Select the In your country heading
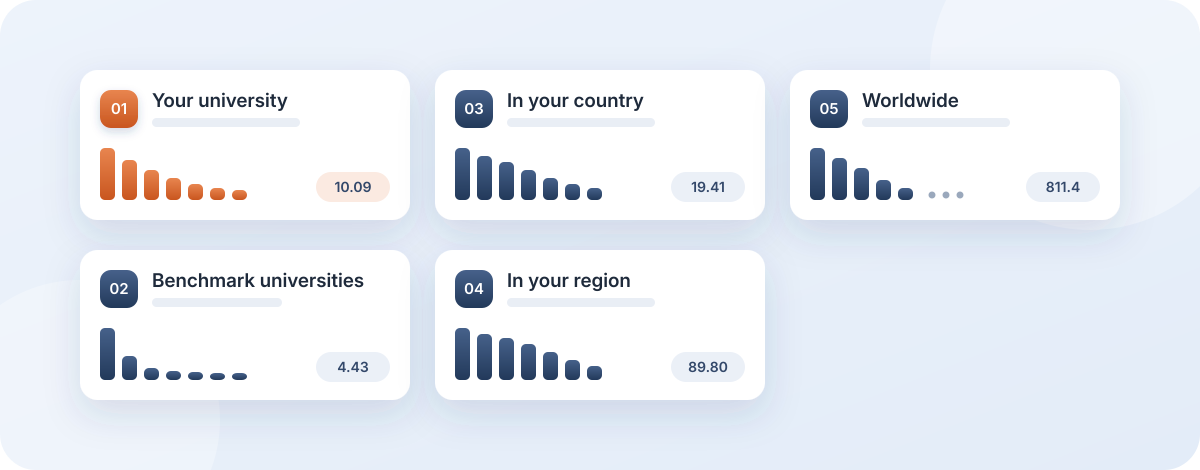The width and height of the screenshot is (1200, 470). coord(575,100)
